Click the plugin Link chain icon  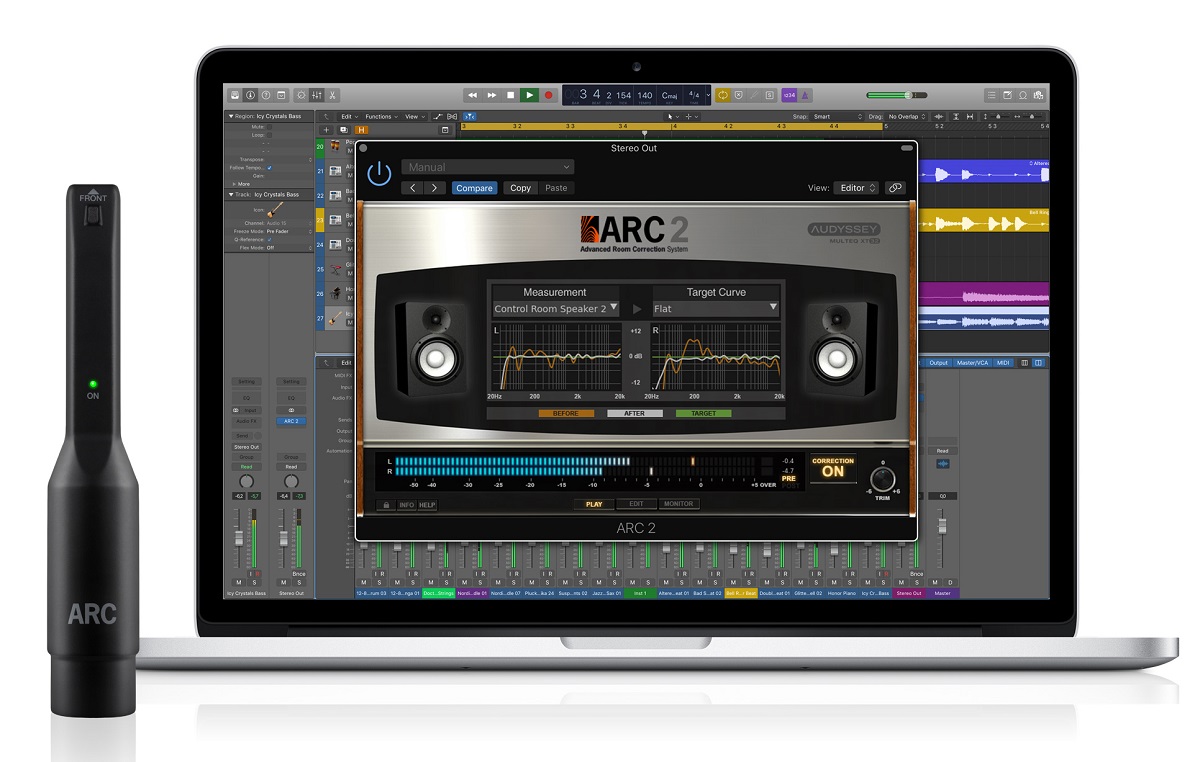895,188
